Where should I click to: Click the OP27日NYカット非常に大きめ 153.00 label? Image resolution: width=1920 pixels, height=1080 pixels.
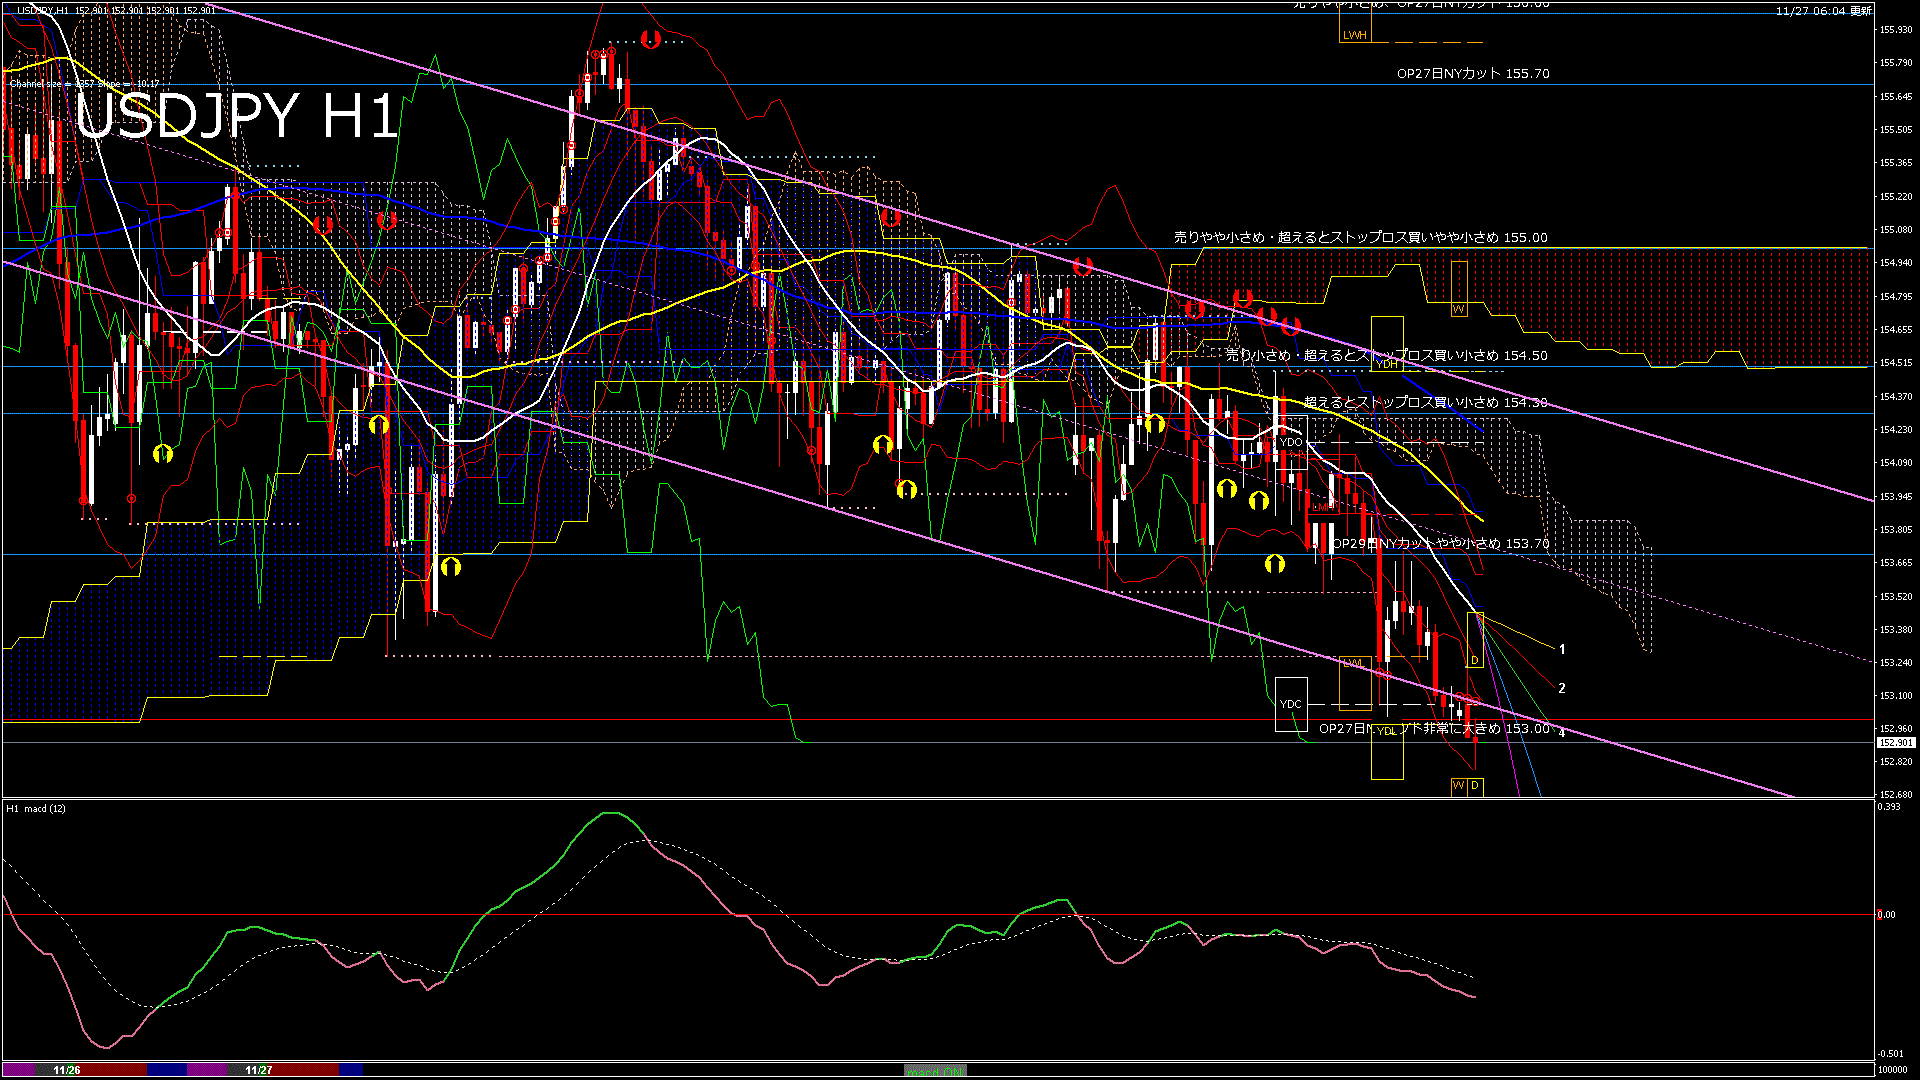point(1434,728)
